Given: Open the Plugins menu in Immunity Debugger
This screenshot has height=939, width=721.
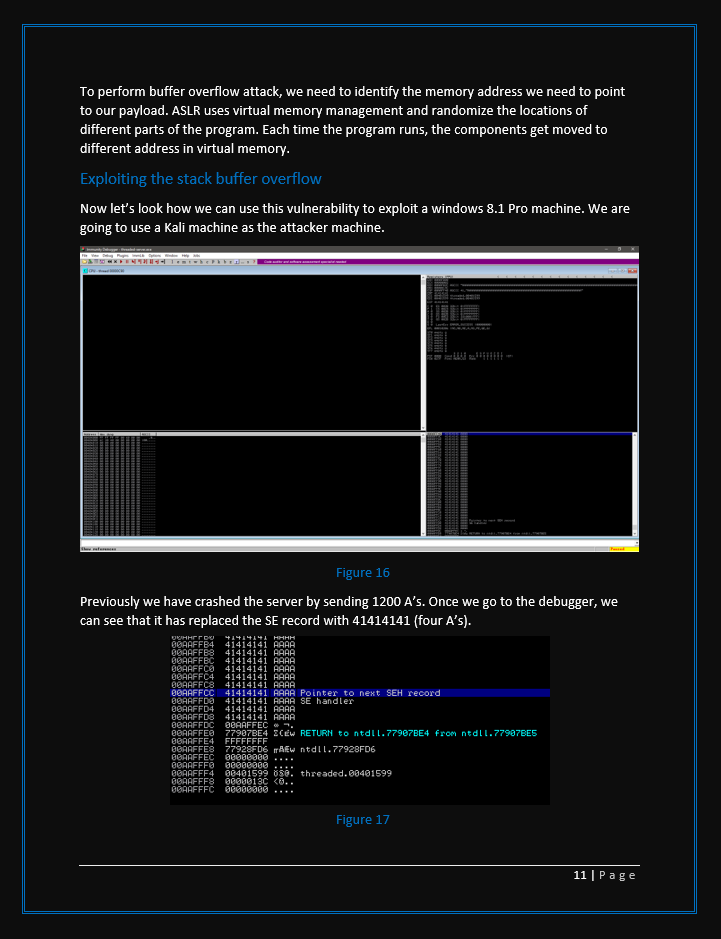Looking at the screenshot, I should pyautogui.click(x=122, y=256).
